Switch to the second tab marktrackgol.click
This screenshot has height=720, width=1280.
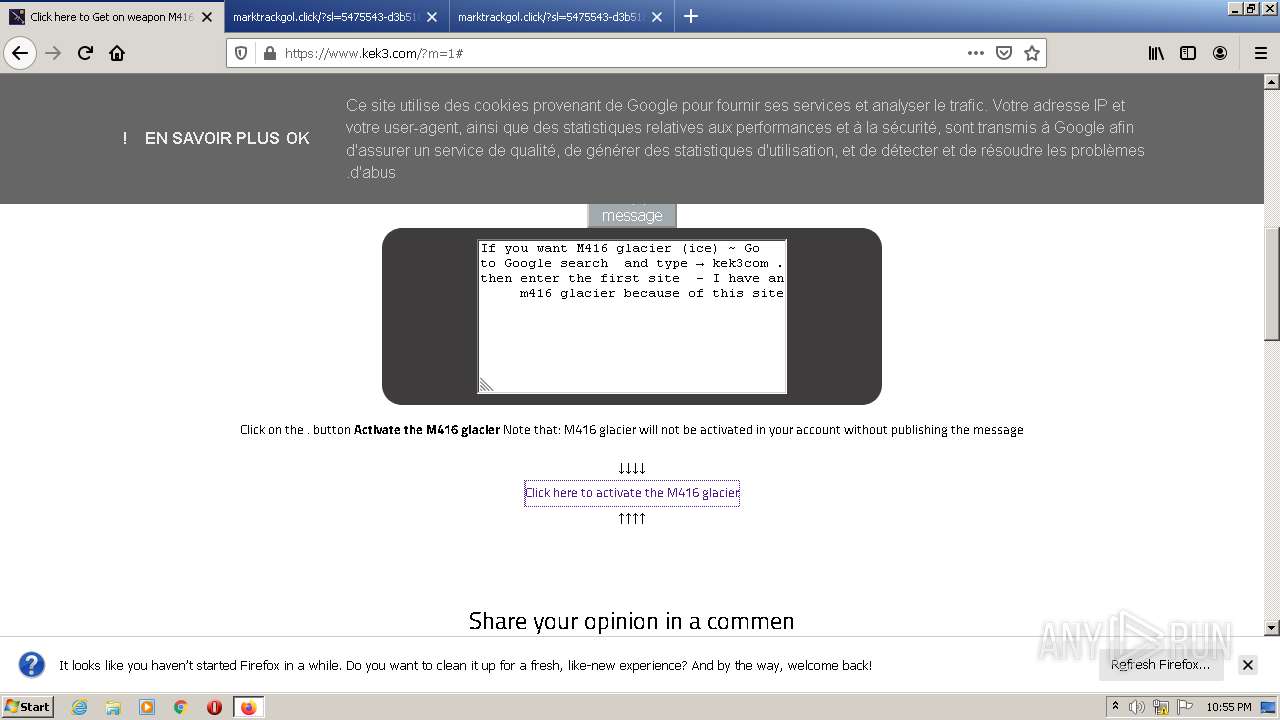[336, 17]
